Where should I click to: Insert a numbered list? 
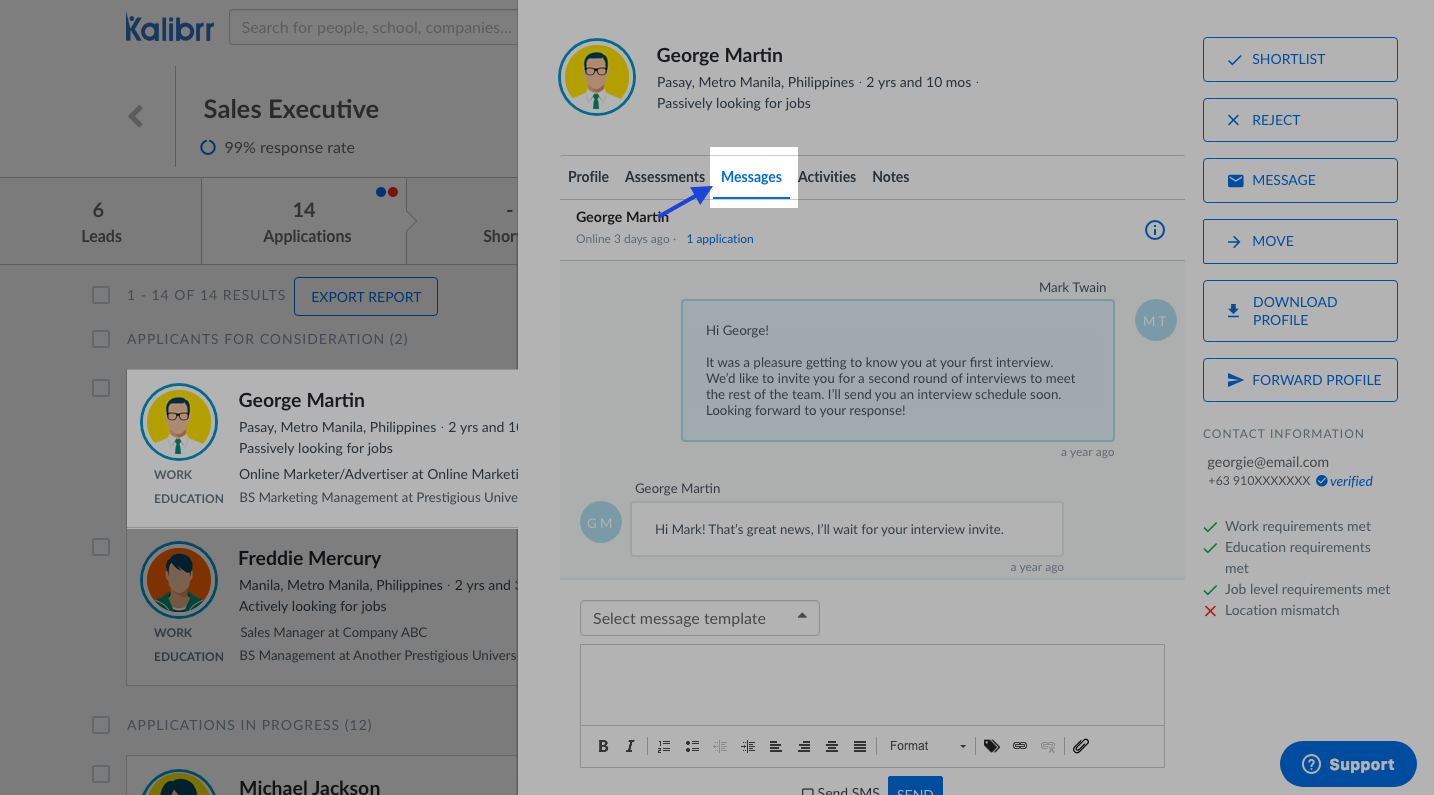click(x=664, y=746)
